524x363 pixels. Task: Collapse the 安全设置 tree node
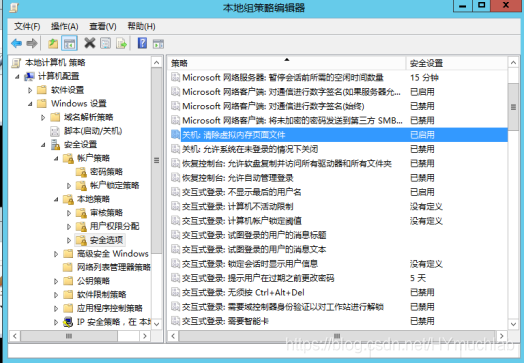tap(43, 145)
